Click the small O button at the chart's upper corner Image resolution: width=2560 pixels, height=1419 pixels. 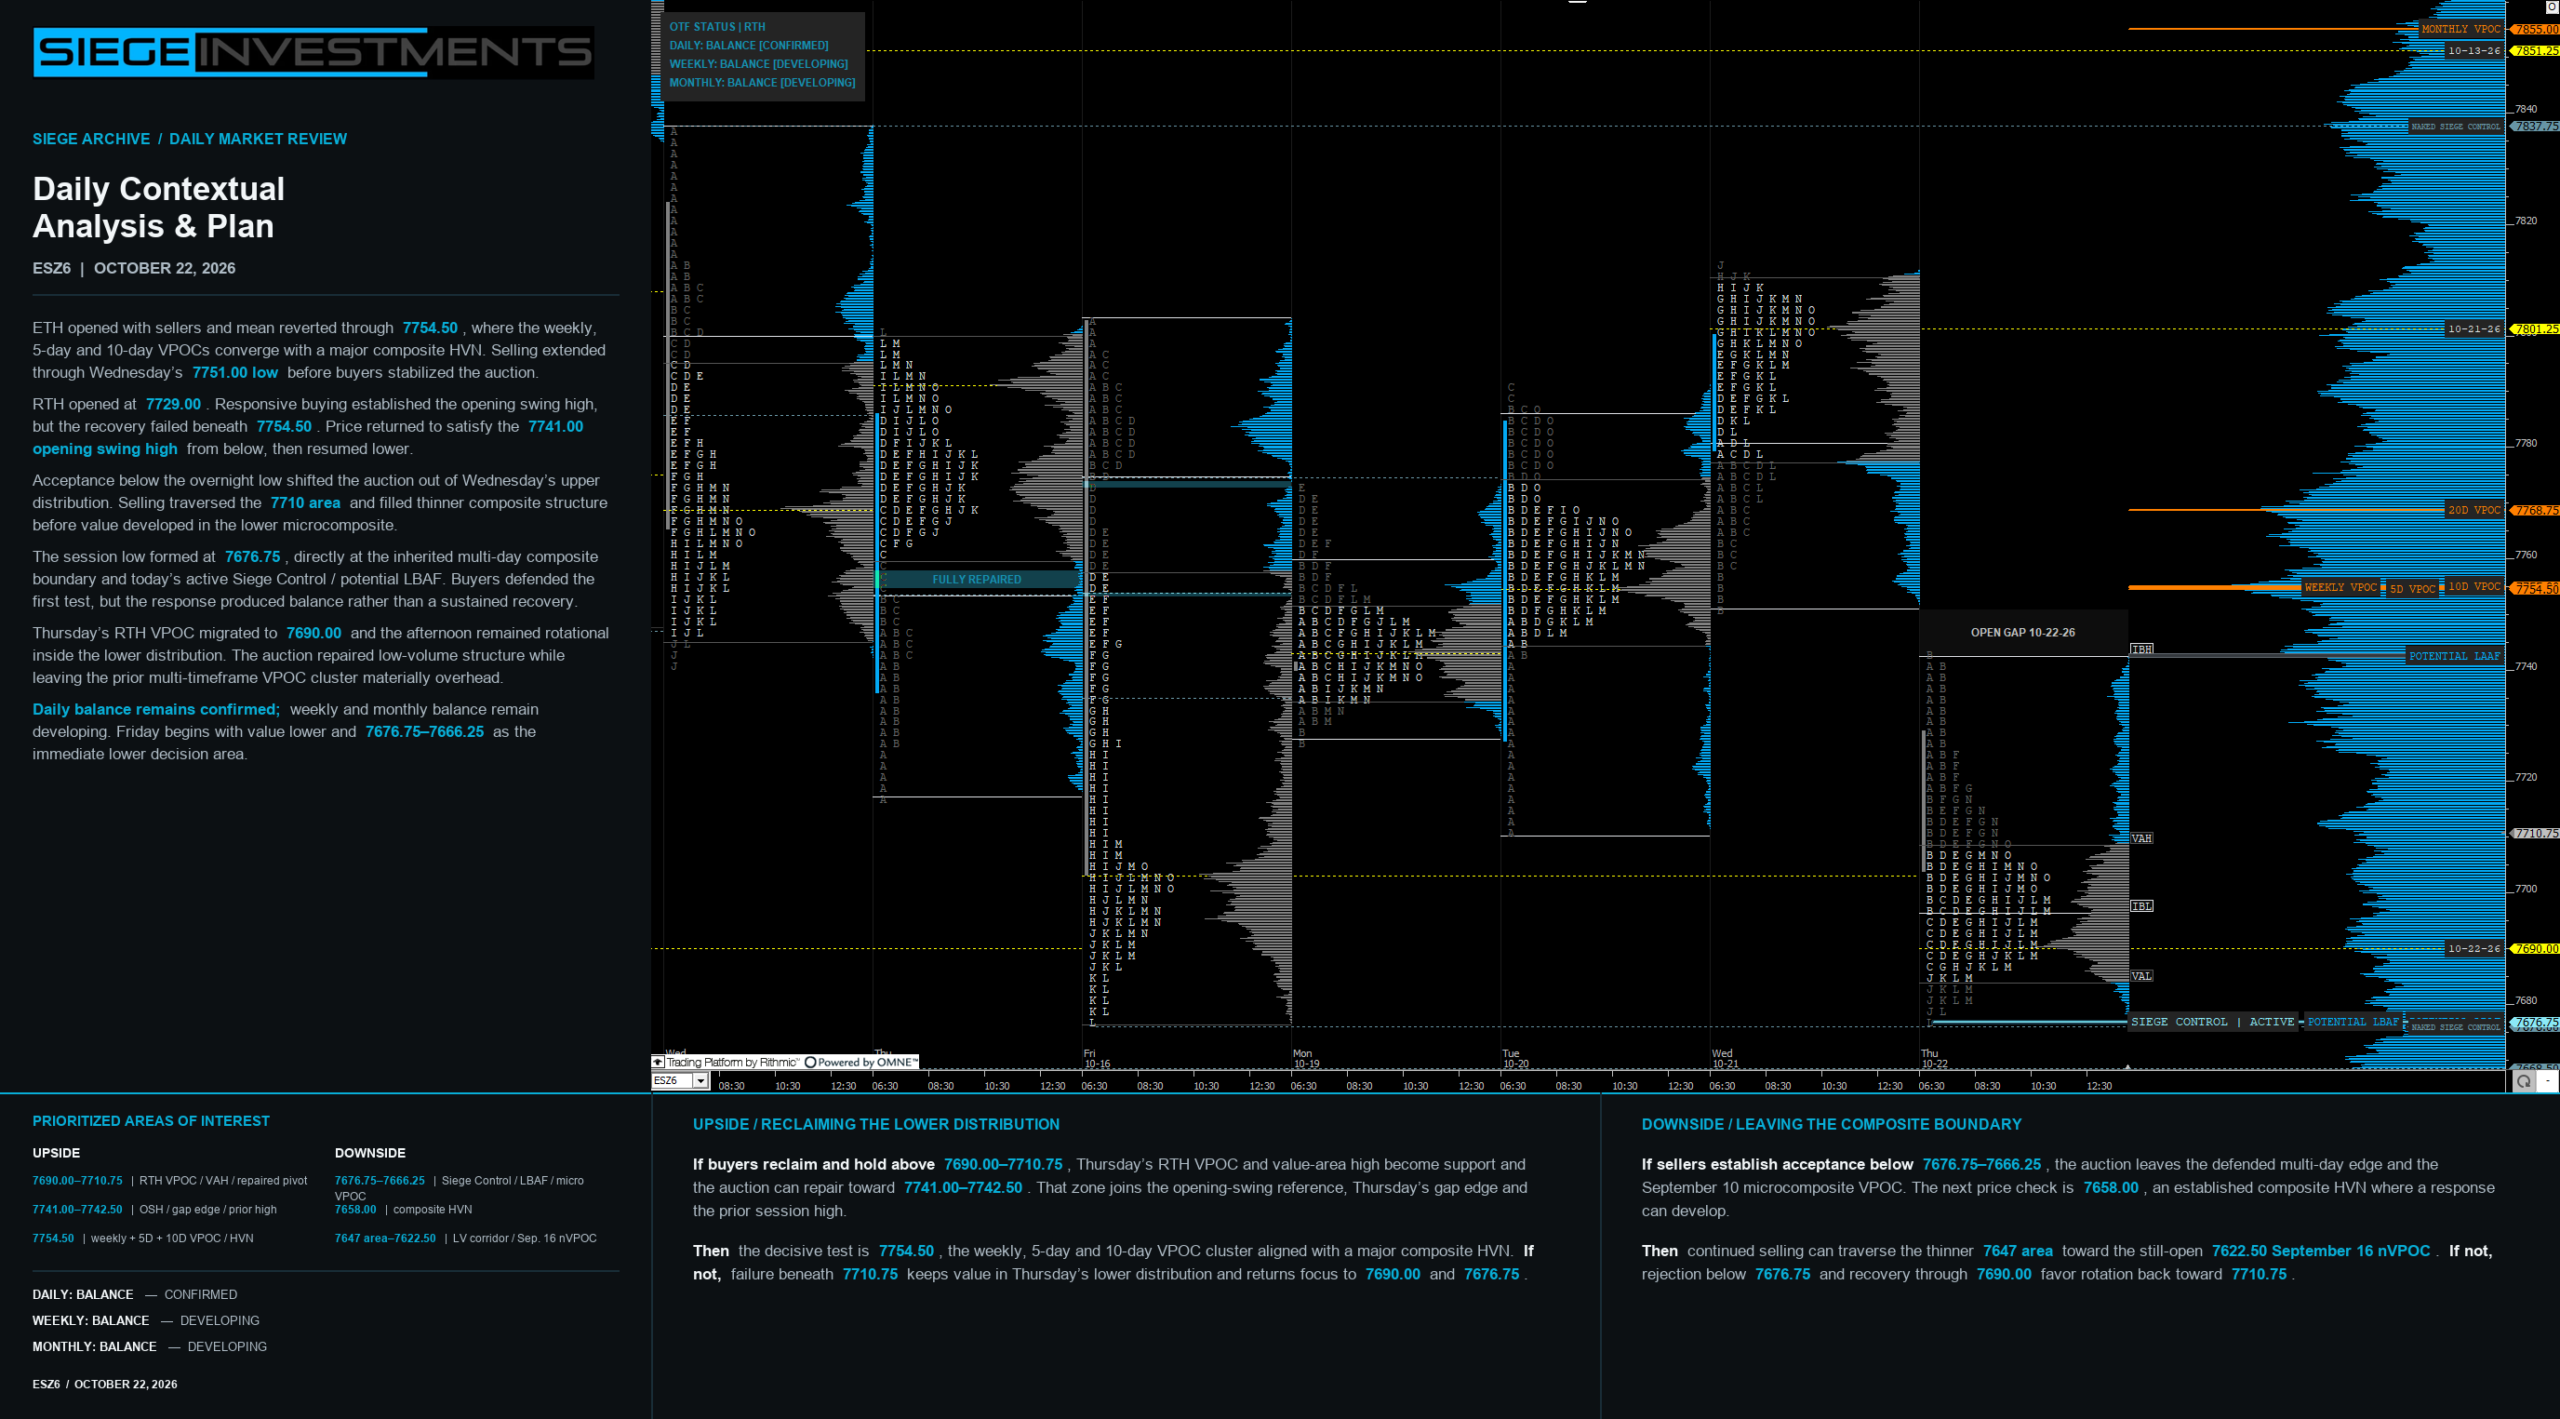click(2551, 7)
